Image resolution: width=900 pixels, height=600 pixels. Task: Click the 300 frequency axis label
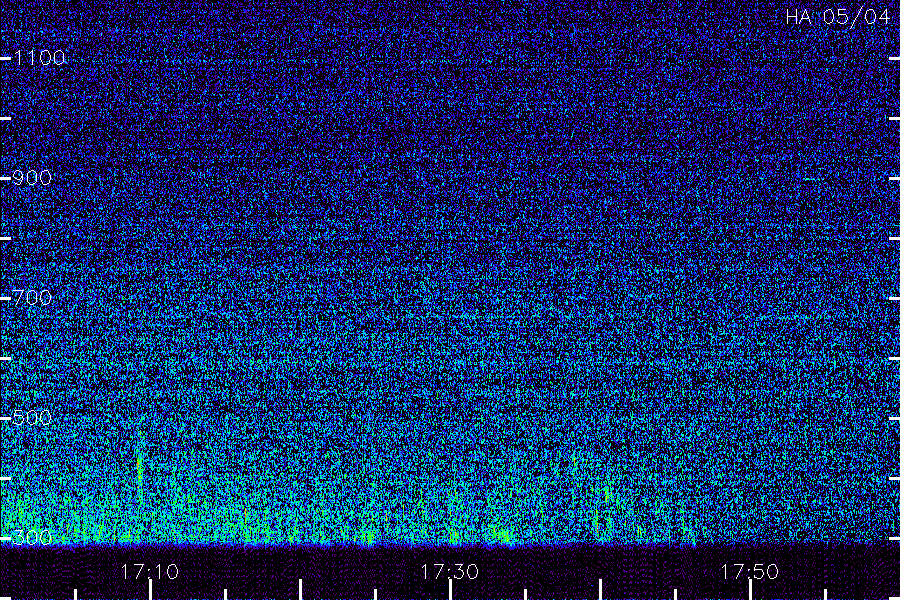pos(32,537)
